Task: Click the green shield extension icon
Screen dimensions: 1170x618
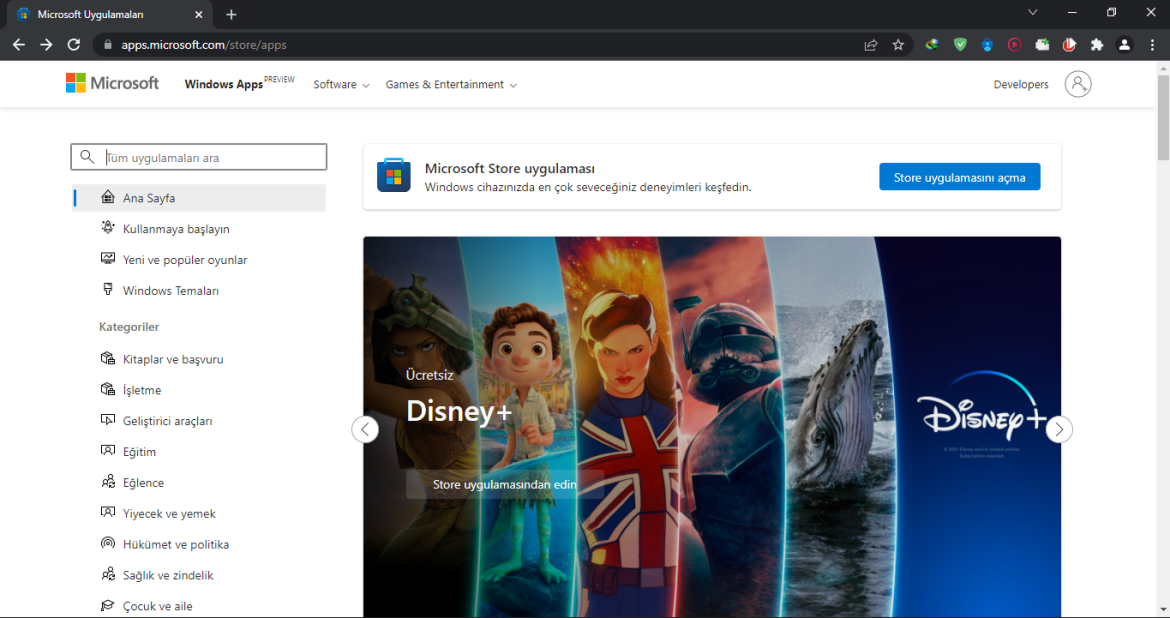Action: tap(960, 45)
